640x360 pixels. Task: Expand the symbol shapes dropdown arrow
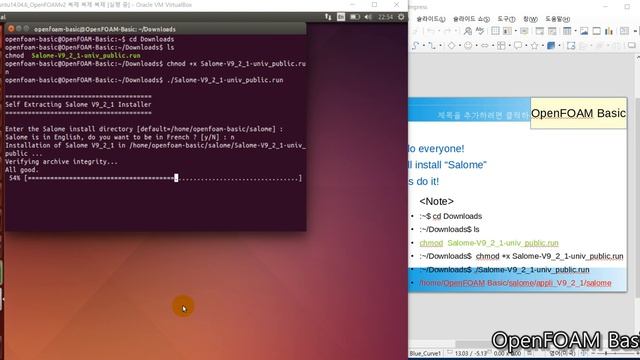point(476,46)
